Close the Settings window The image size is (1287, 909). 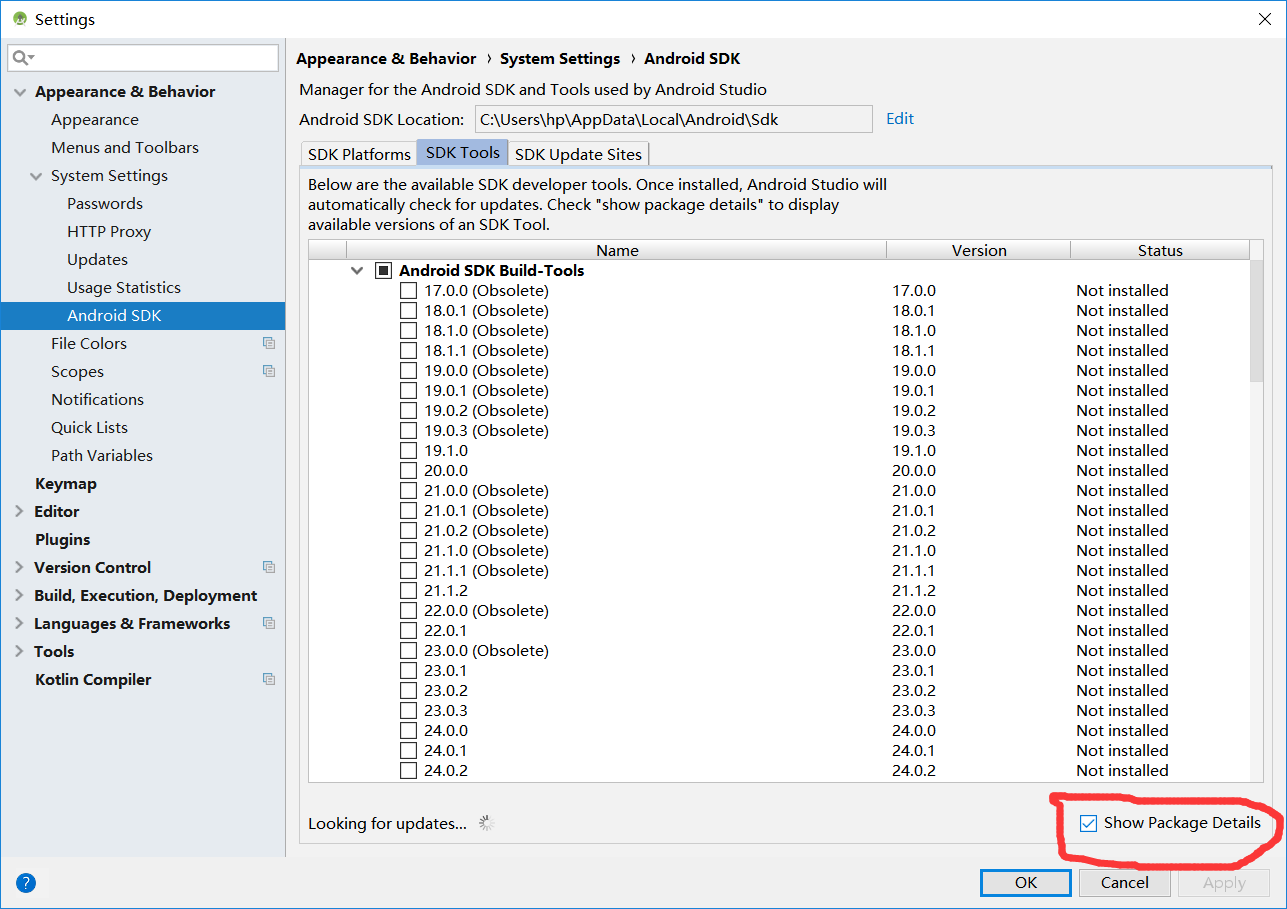tap(1264, 19)
